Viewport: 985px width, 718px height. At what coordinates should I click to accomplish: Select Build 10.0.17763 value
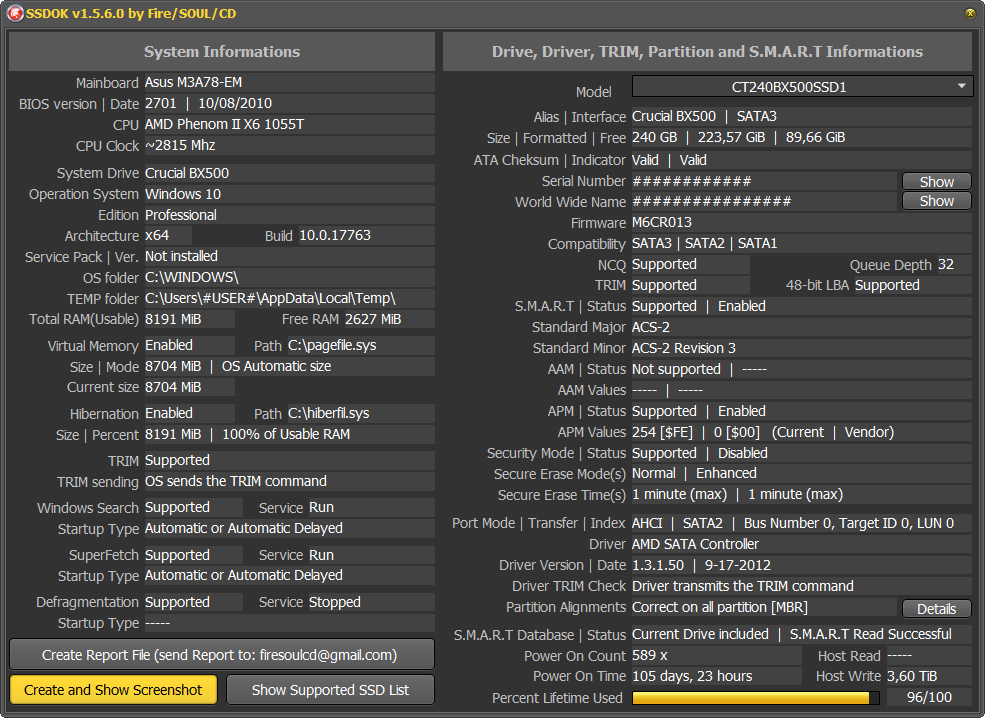point(366,236)
